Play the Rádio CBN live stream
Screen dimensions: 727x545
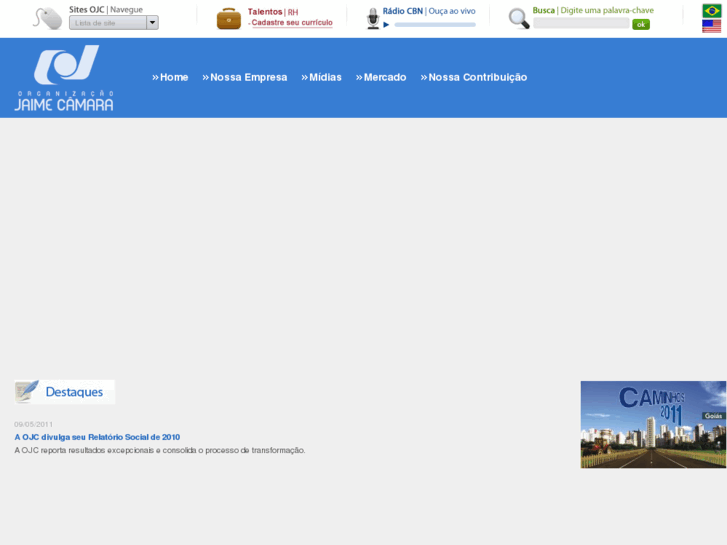click(386, 25)
